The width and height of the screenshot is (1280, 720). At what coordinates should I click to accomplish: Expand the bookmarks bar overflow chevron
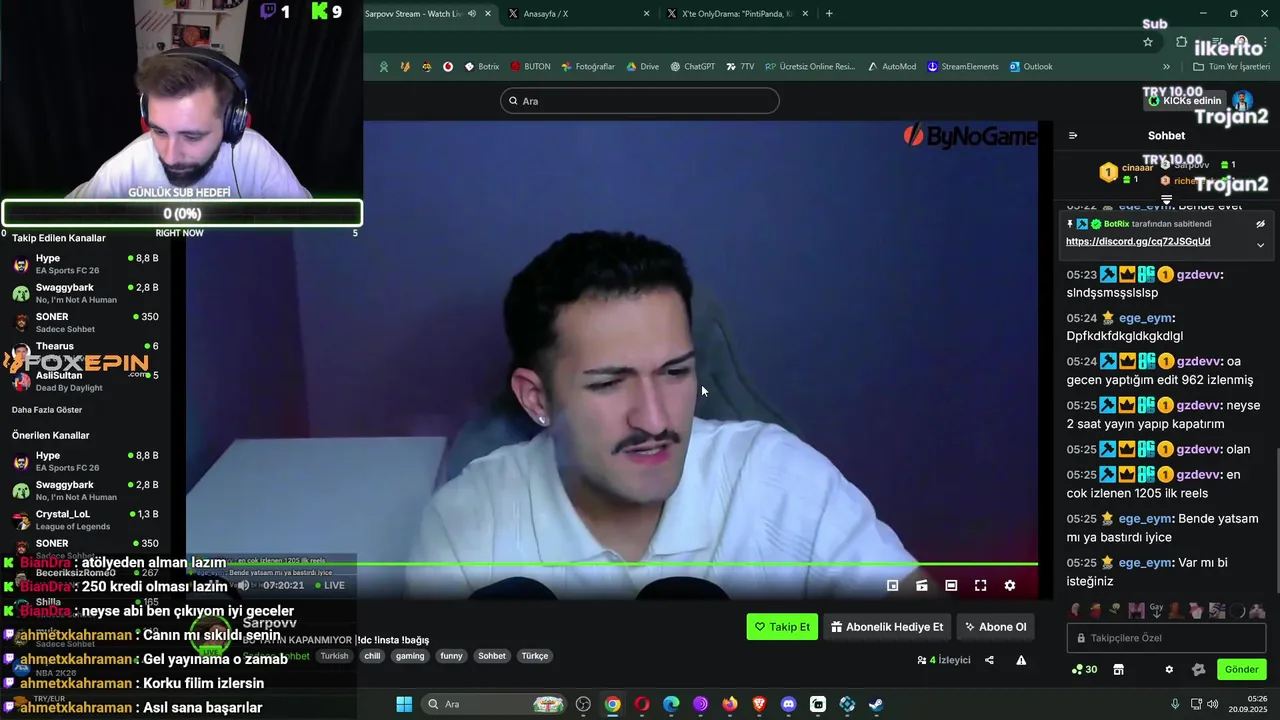point(1166,67)
